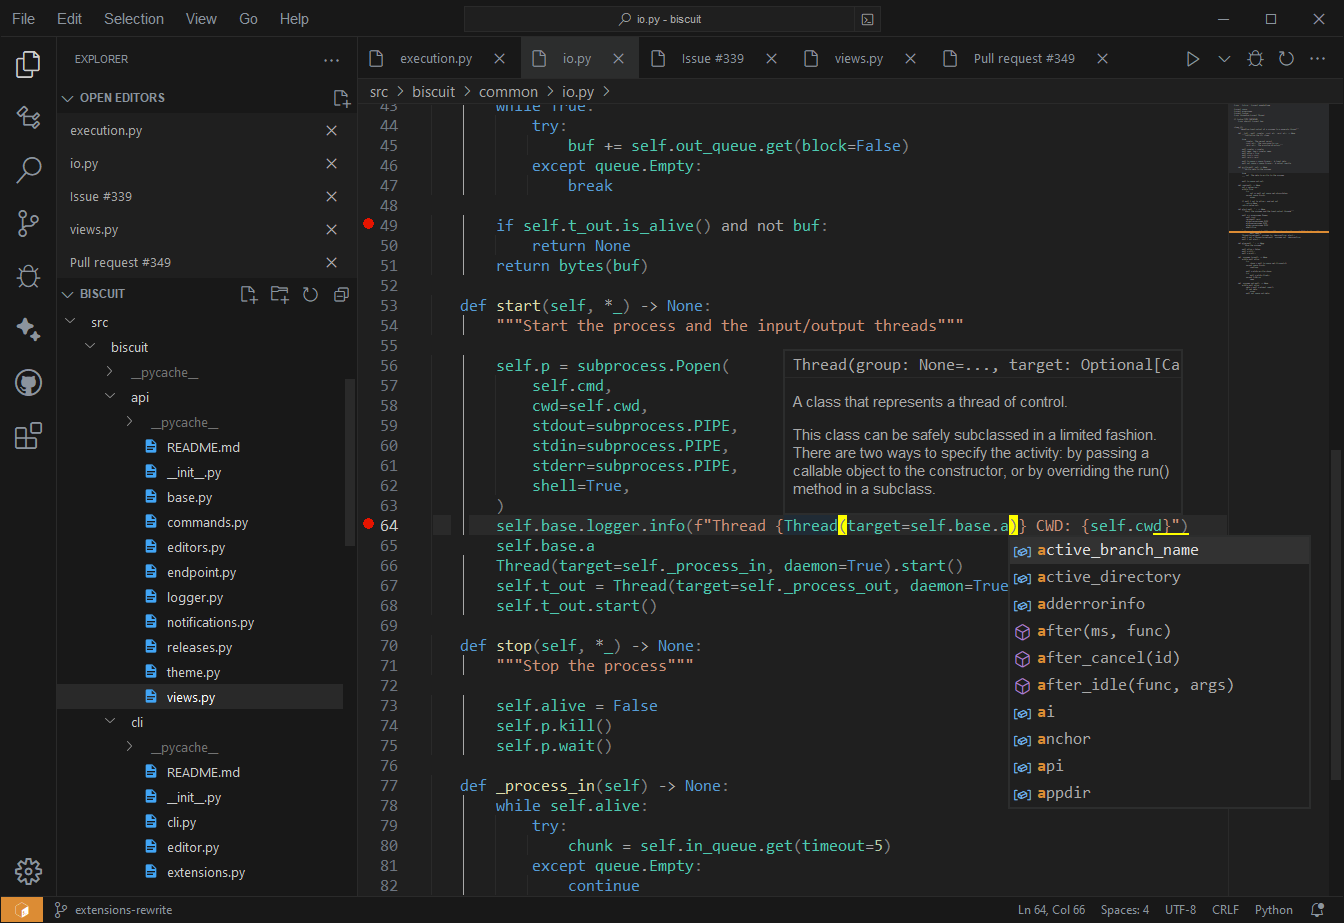Open the Outline icon in activity bar
Viewport: 1344px width, 923px height.
28,118
